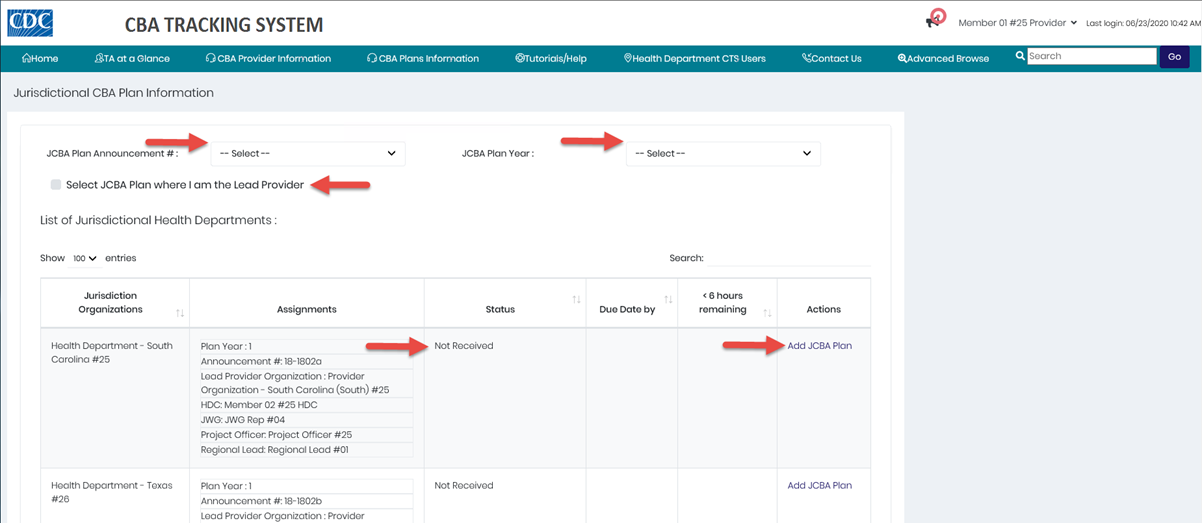
Task: Check Select JCBA Plan Lead Provider checkbox
Action: (56, 184)
